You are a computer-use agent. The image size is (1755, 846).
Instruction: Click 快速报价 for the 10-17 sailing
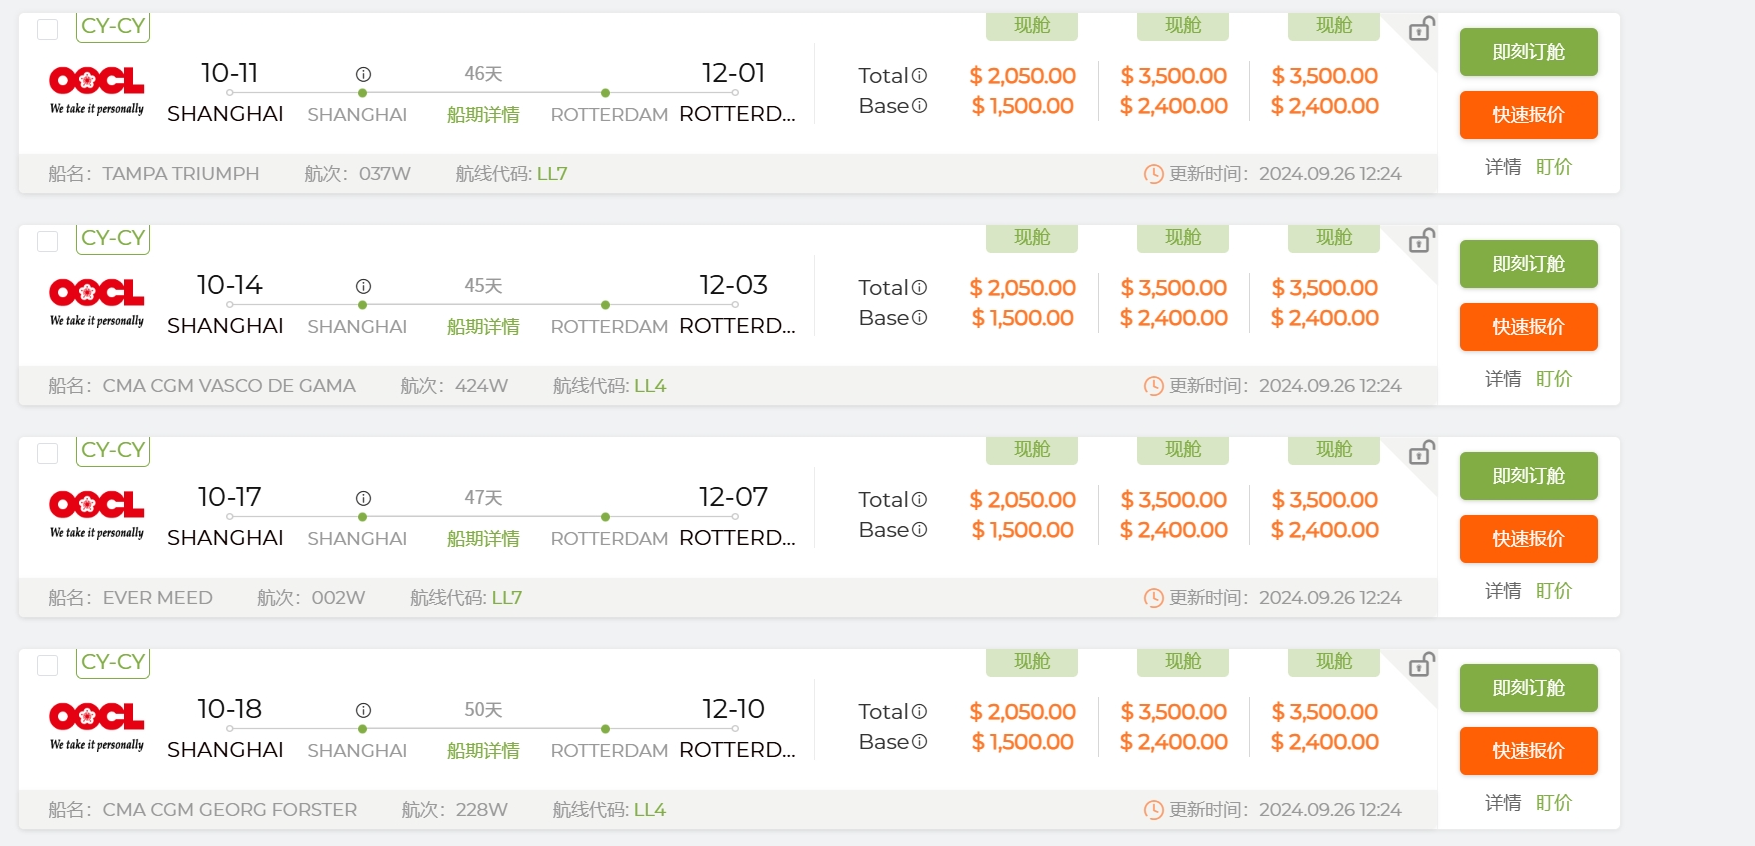tap(1528, 539)
